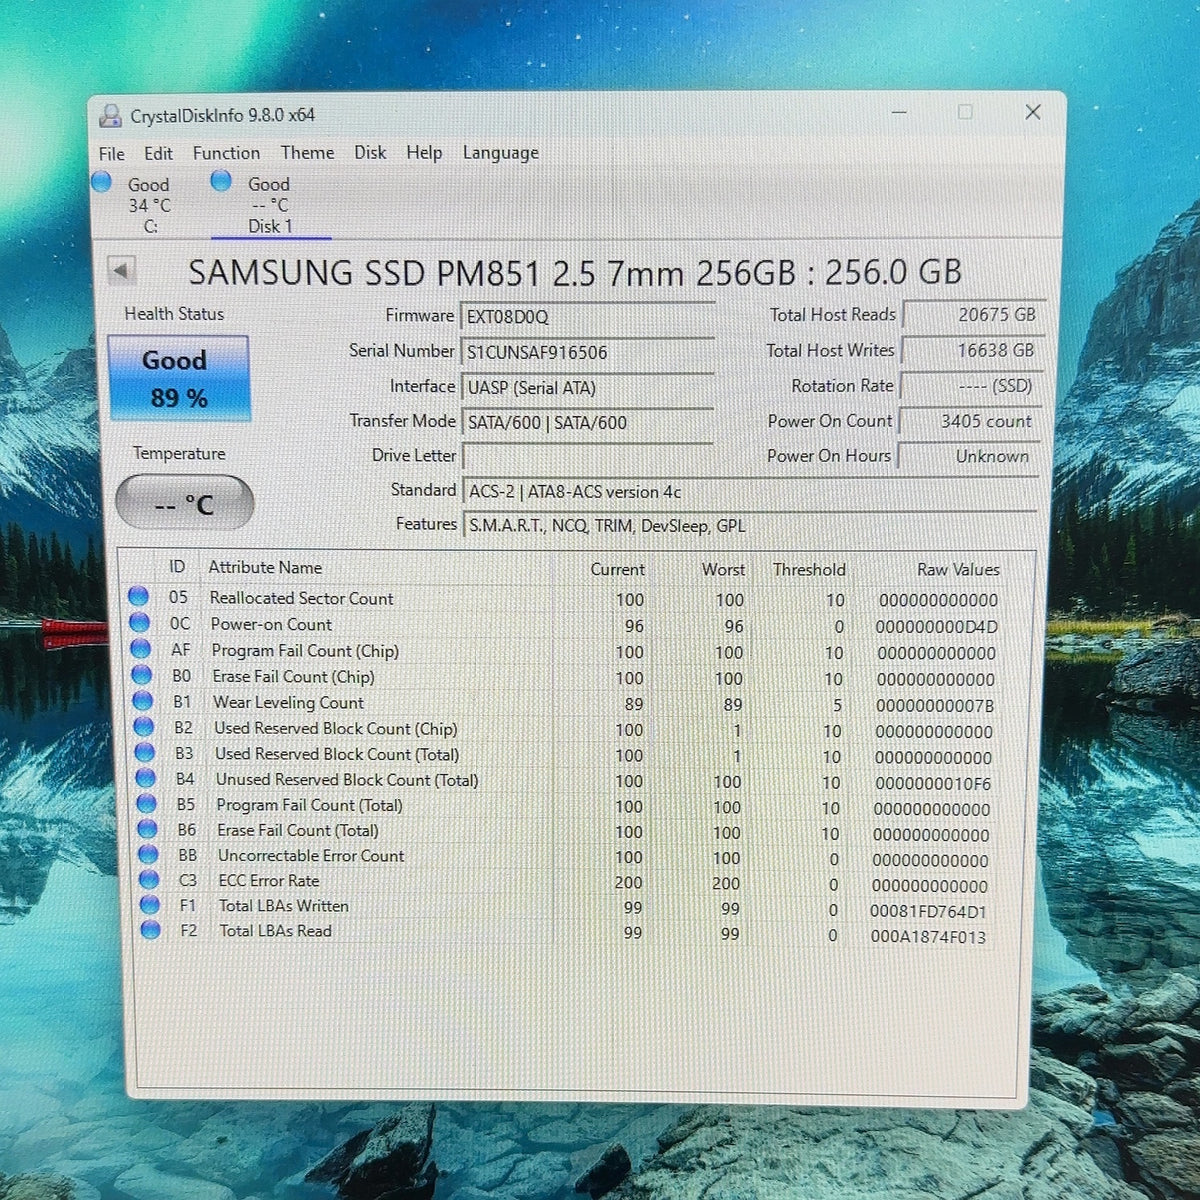This screenshot has height=1200, width=1200.
Task: Click the status orb for Reallocated Sector Count
Action: point(139,597)
